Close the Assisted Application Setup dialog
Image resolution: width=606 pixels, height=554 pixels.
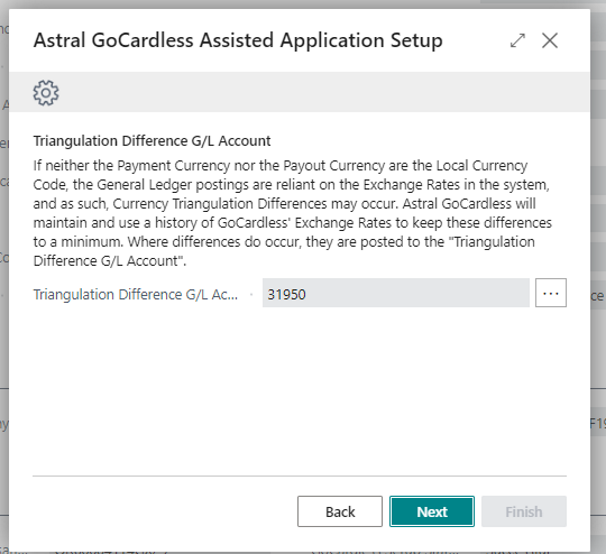(x=549, y=41)
